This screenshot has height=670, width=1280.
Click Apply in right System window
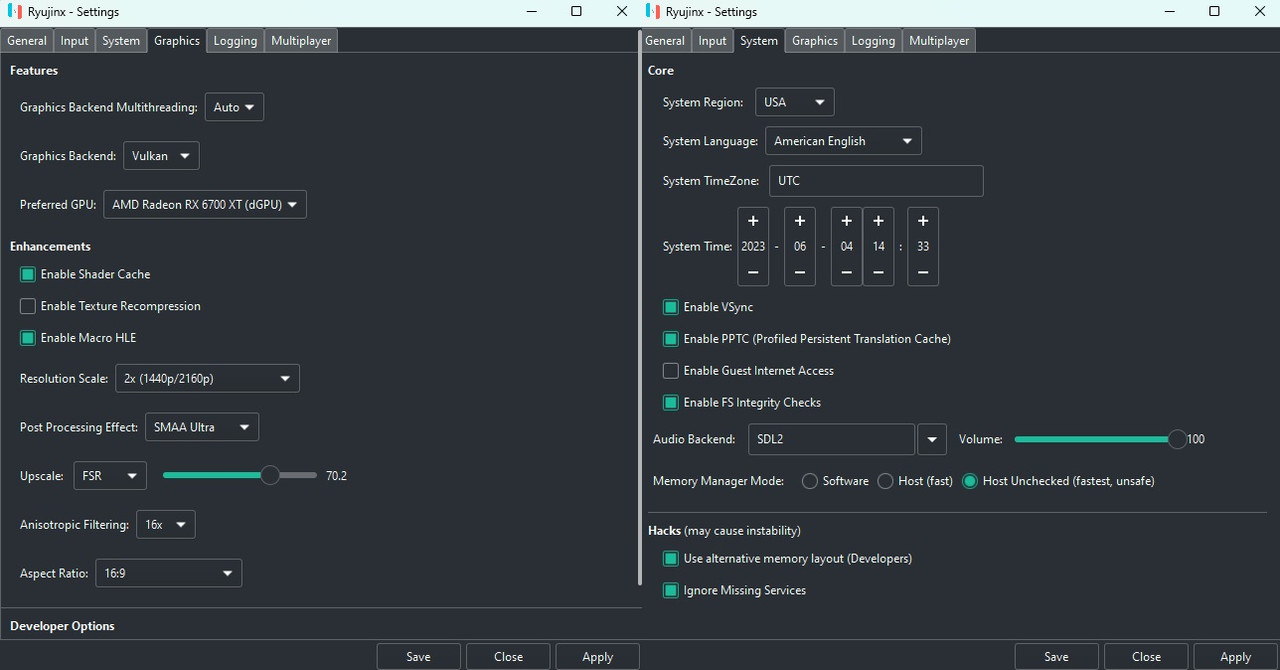(x=1235, y=657)
